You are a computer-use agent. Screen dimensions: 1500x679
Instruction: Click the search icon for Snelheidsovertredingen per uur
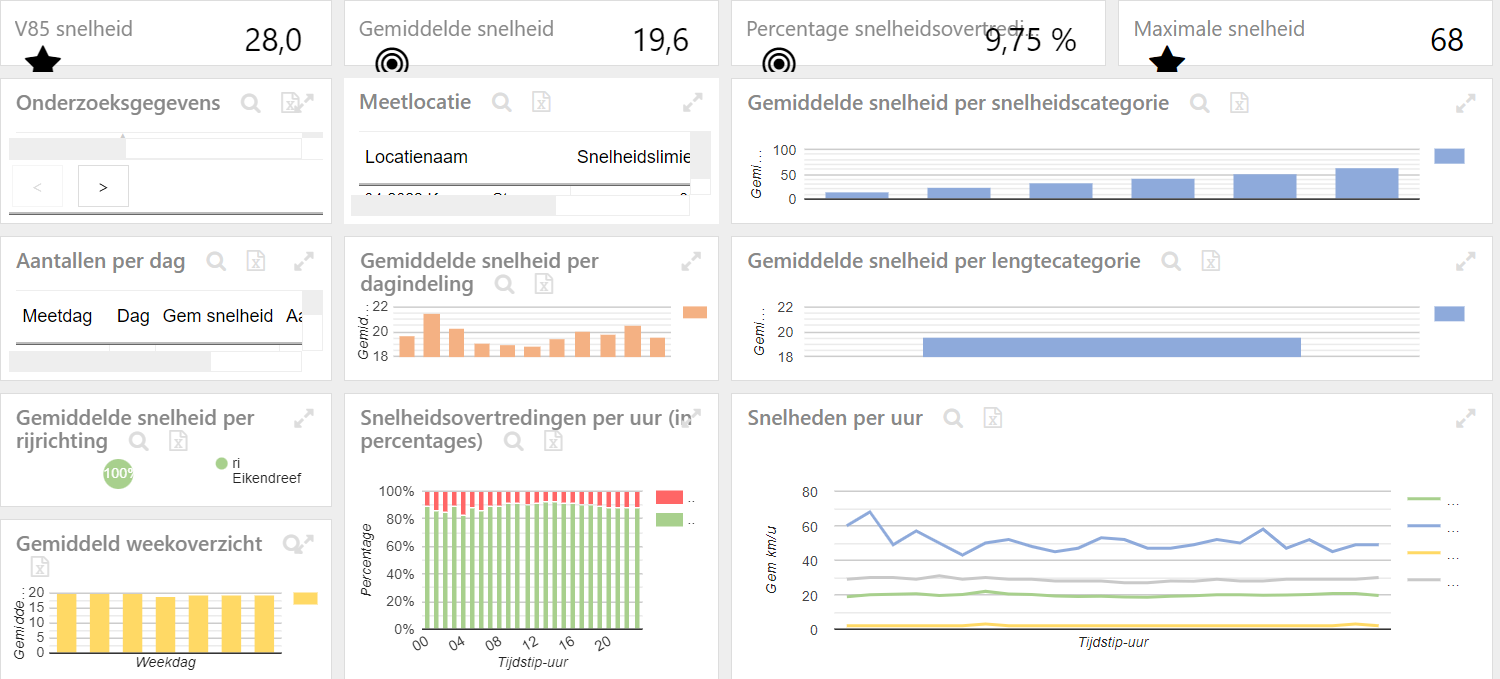click(x=513, y=441)
